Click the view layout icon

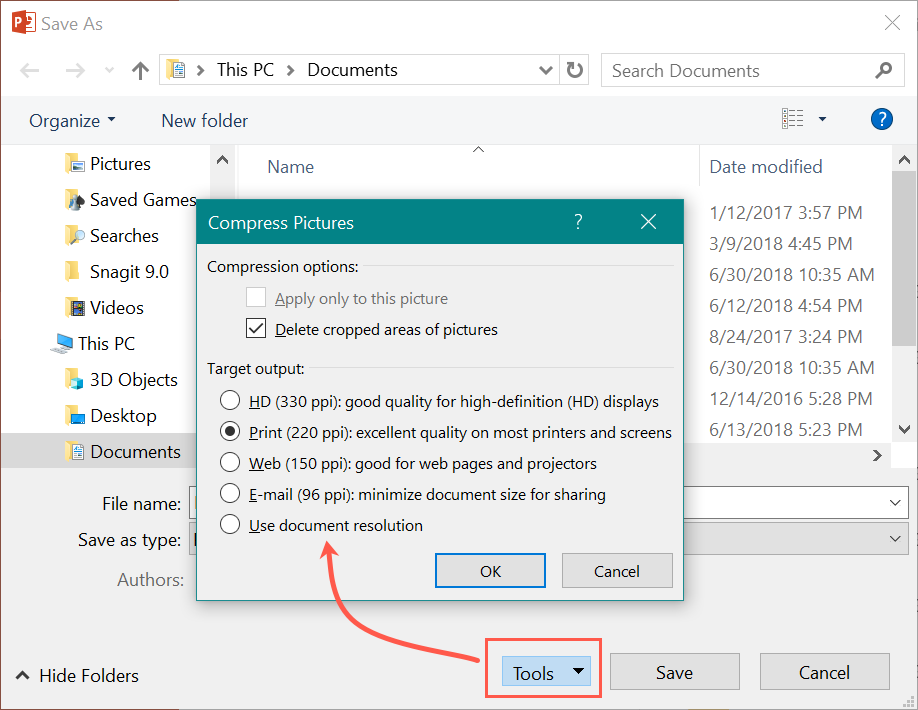pyautogui.click(x=793, y=119)
